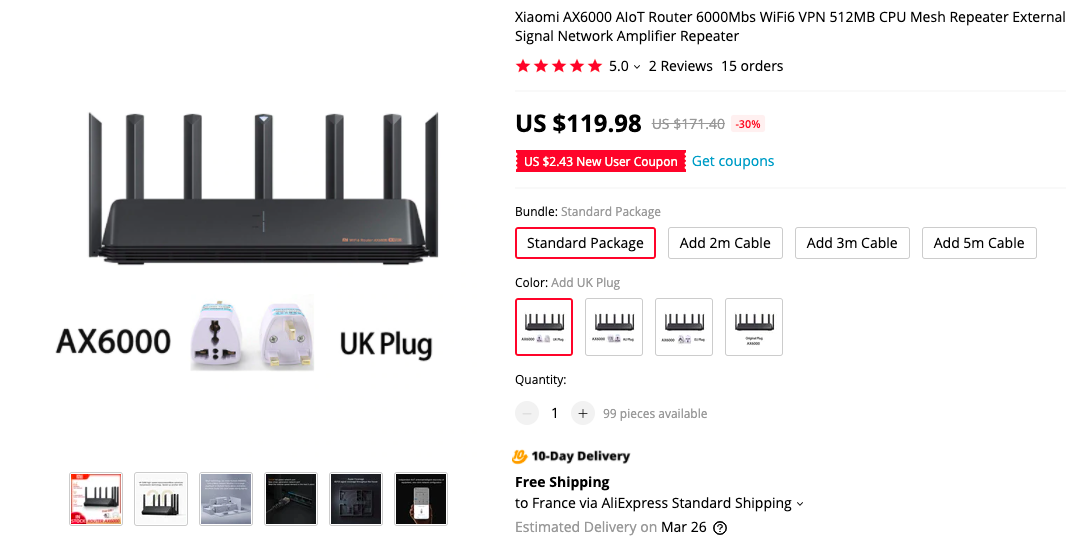Click the minus icon to decrease quantity
This screenshot has height=540, width=1075.
pos(527,413)
